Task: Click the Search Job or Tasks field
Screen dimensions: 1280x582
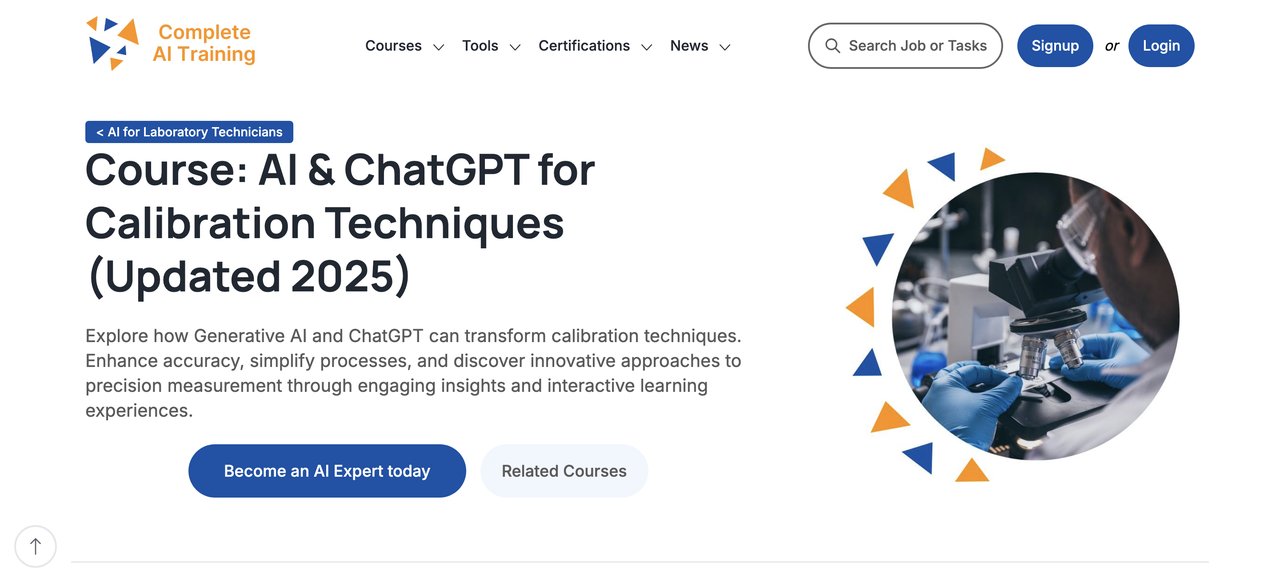Action: [905, 46]
